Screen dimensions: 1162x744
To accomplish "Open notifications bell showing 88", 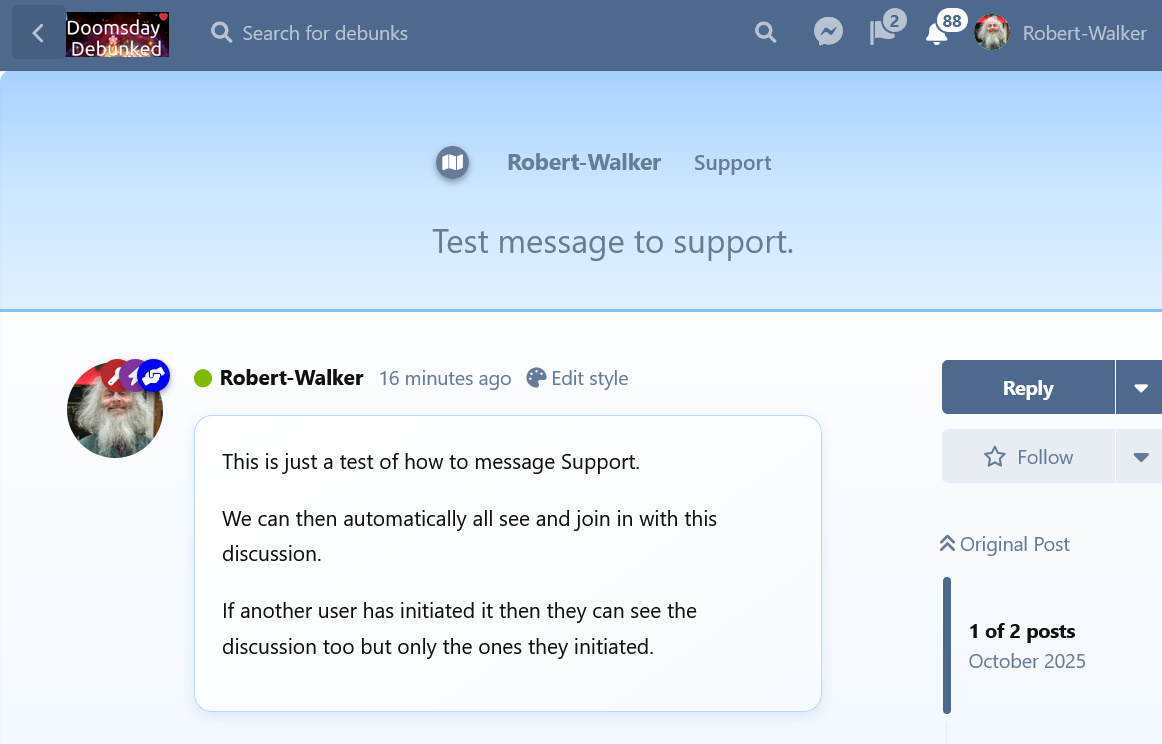I will click(937, 33).
